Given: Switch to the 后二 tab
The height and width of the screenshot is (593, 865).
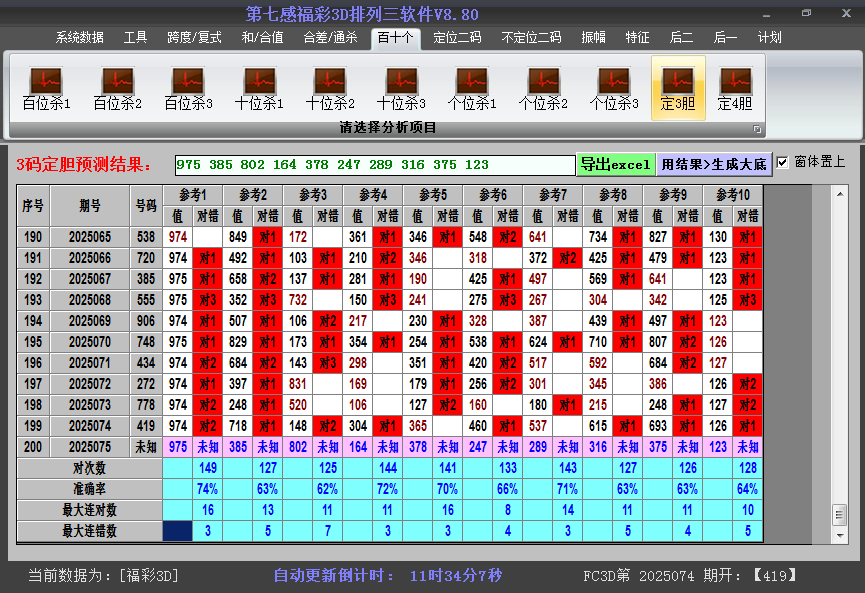Looking at the screenshot, I should click(681, 38).
